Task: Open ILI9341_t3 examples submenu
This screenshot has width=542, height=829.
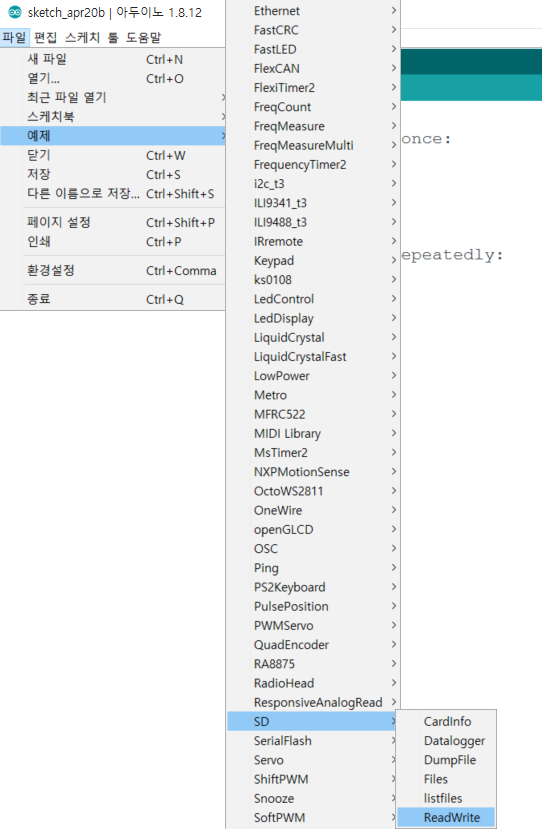Action: (313, 203)
